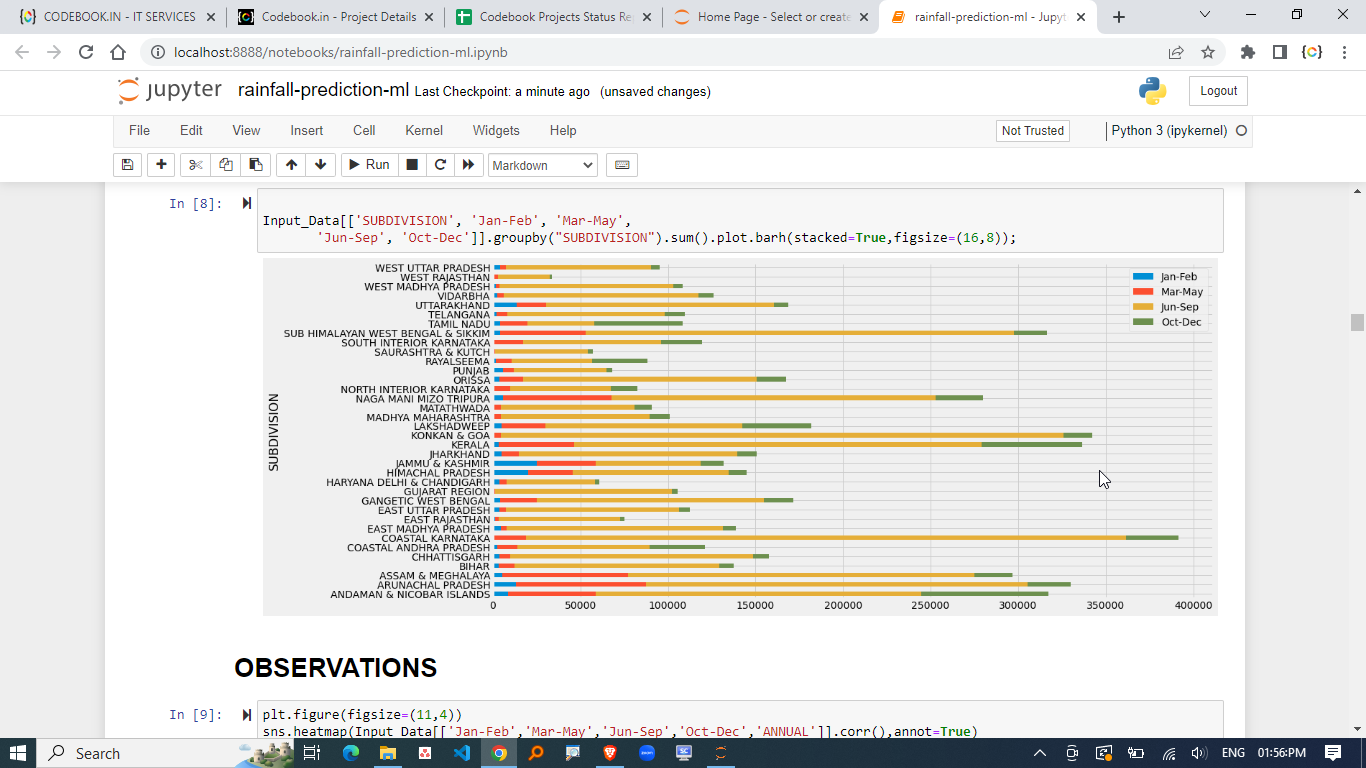Open the Help menu
Screen dimensions: 1366x768
pos(563,130)
